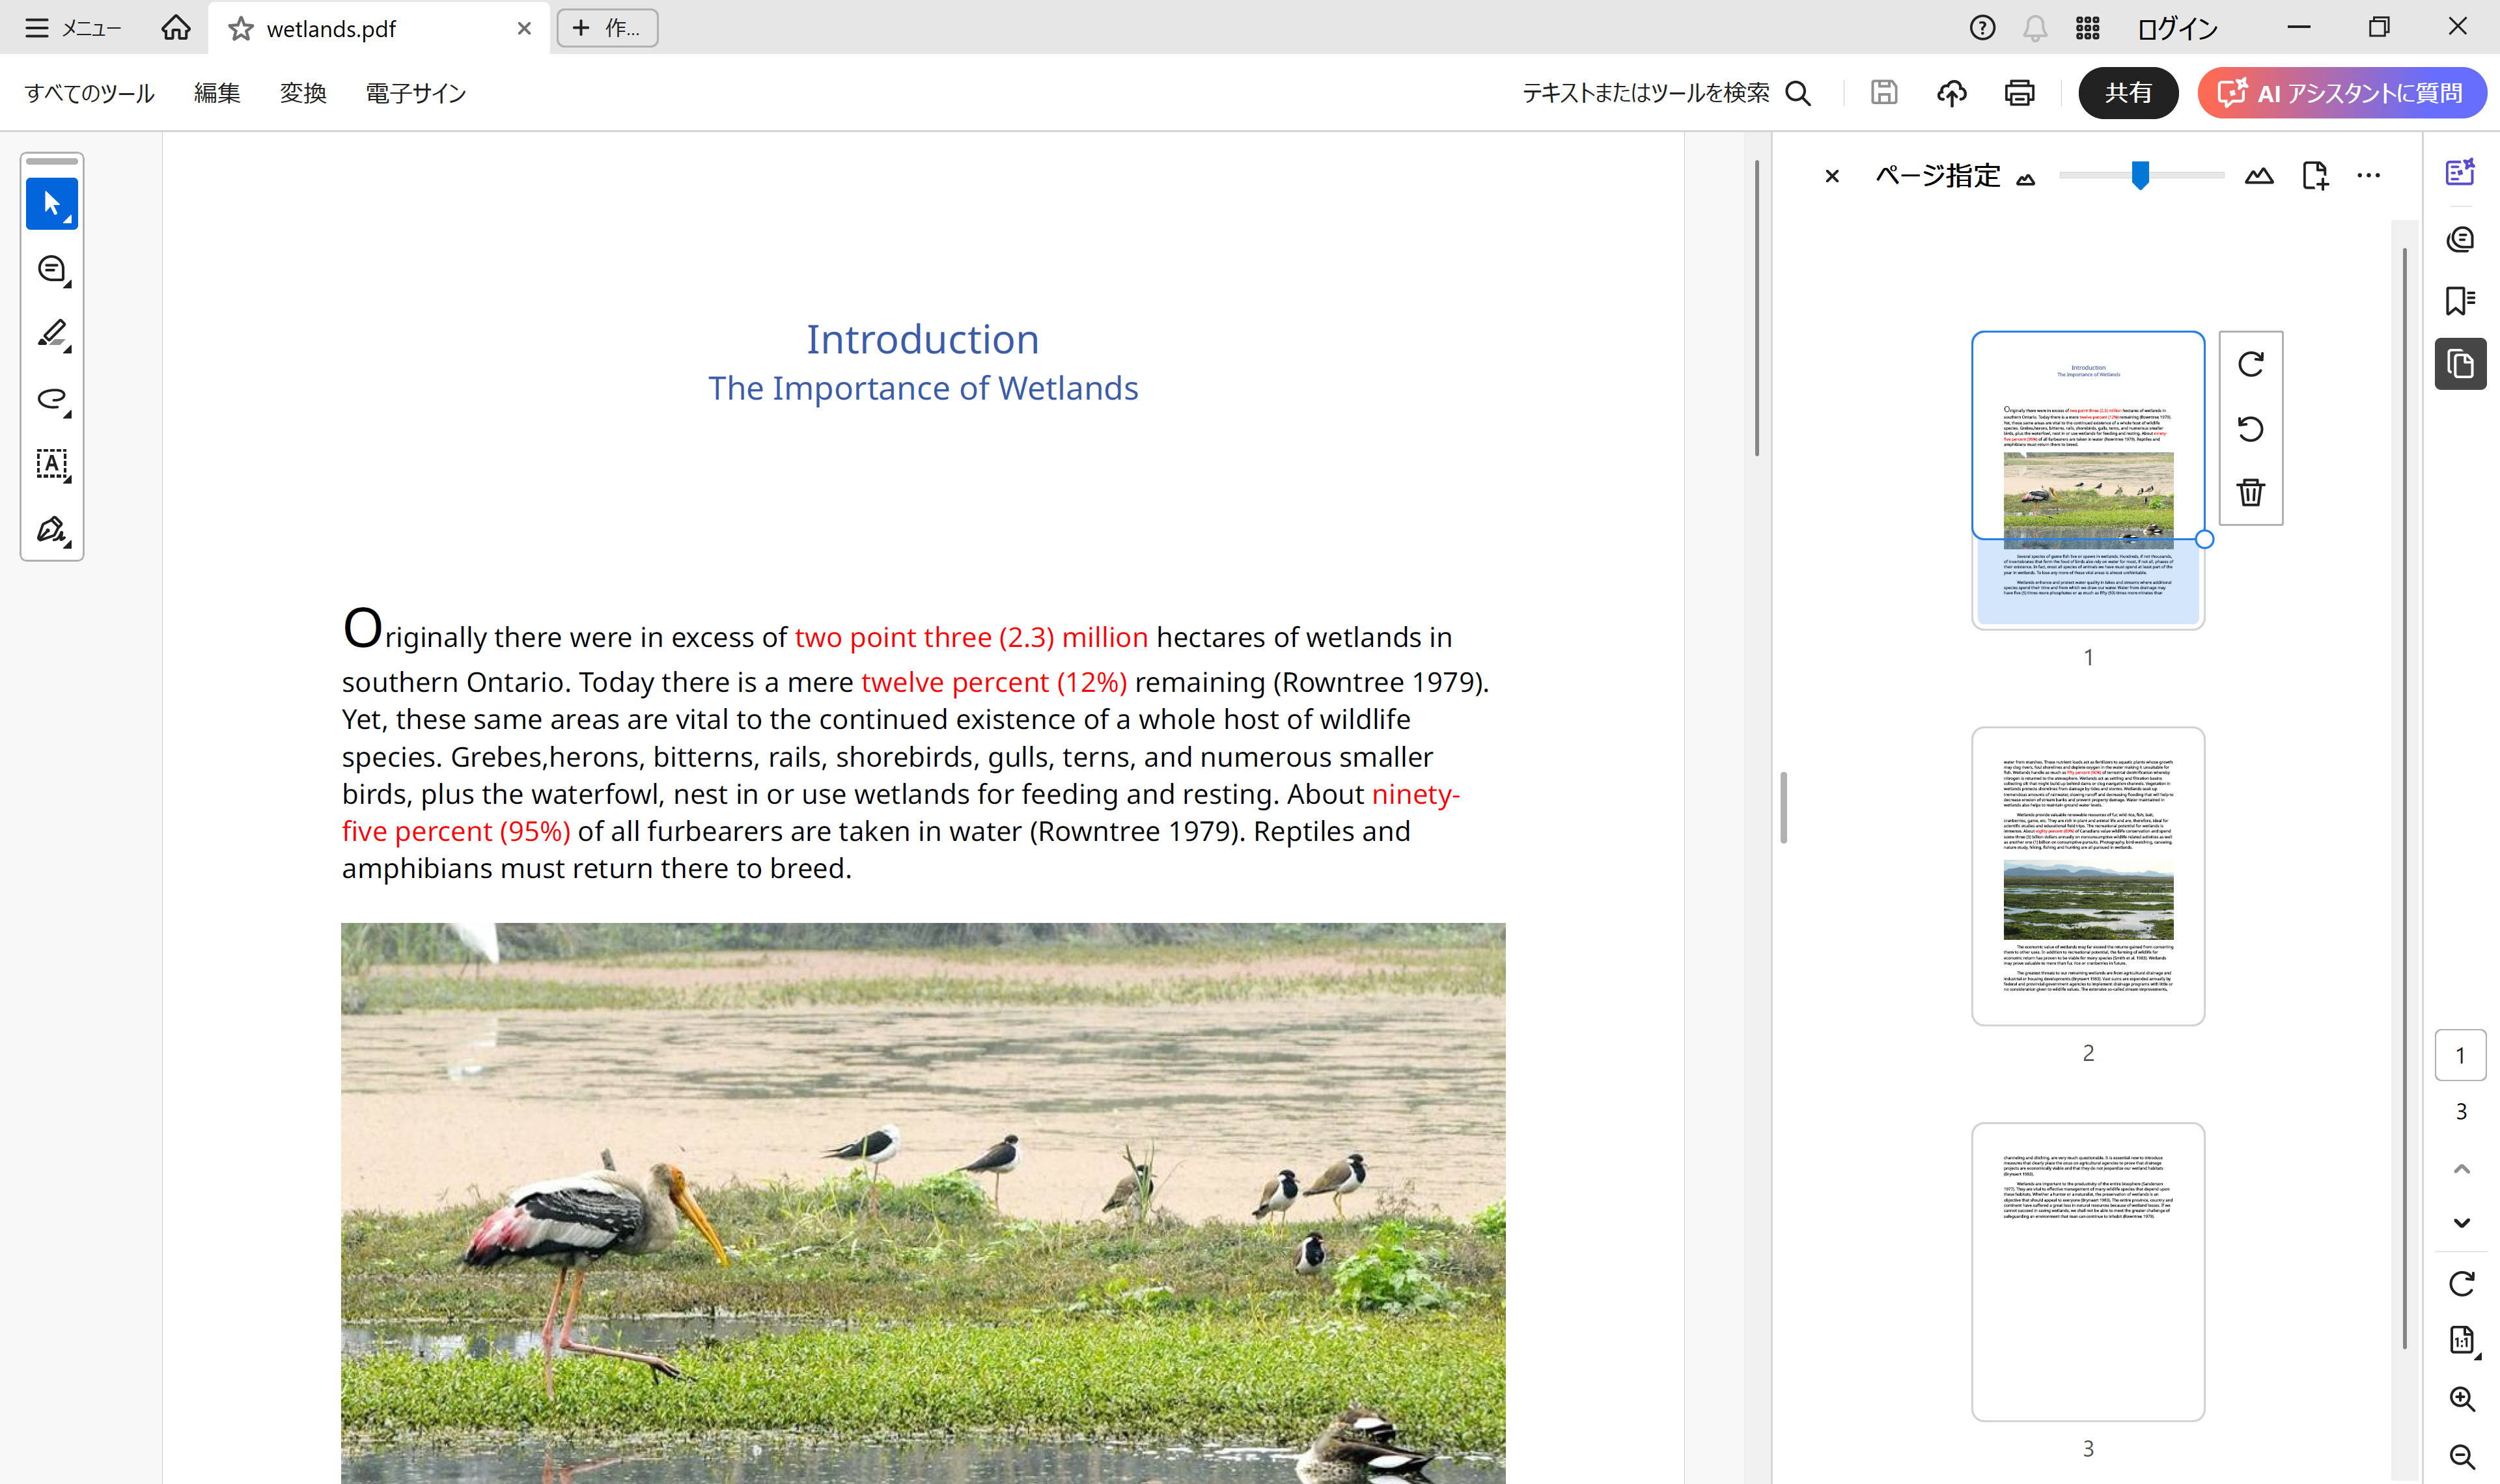Open the 変換 menu
2500x1484 pixels.
pyautogui.click(x=303, y=93)
